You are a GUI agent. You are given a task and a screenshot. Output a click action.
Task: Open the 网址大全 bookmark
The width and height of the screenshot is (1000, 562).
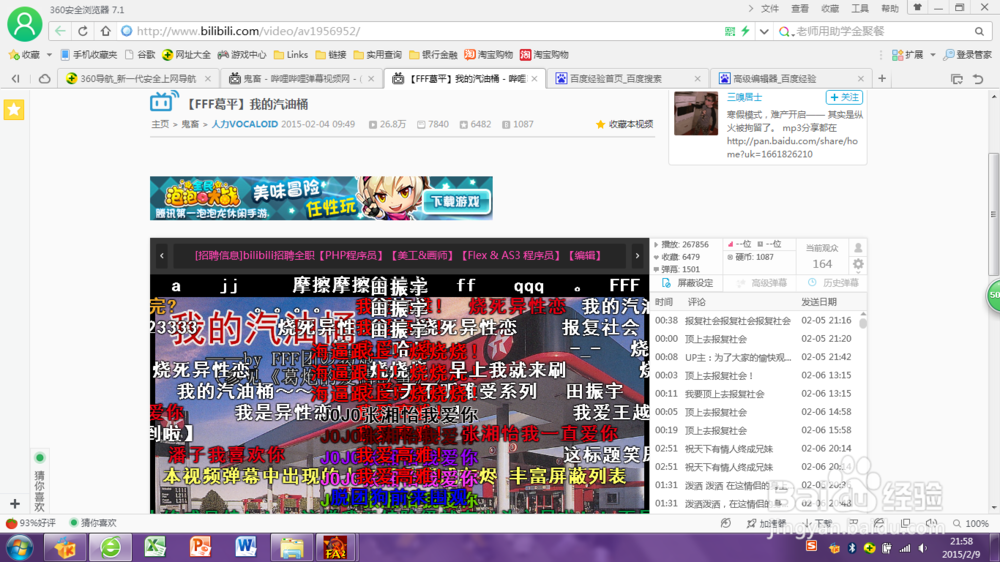(186, 55)
